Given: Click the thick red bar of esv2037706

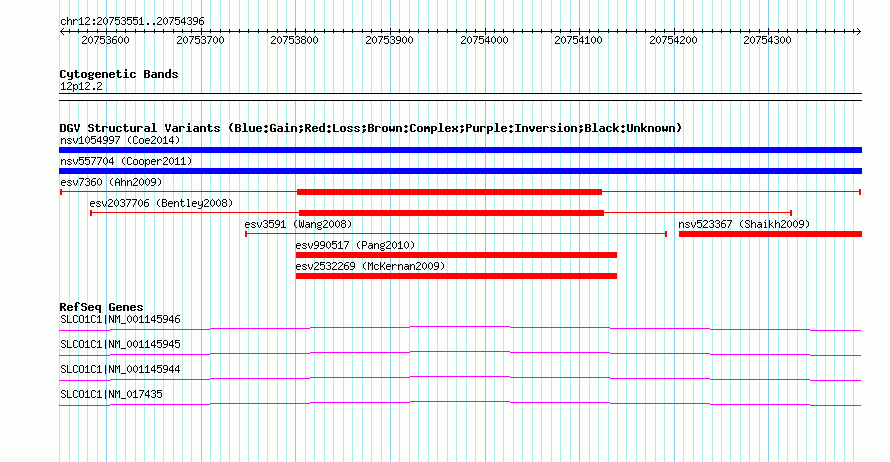Looking at the screenshot, I should click(451, 213).
